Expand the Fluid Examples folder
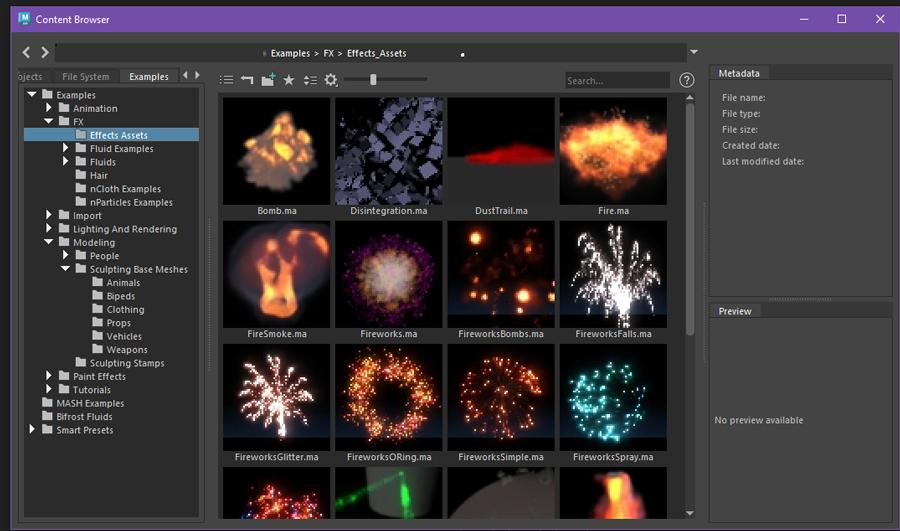 click(65, 148)
